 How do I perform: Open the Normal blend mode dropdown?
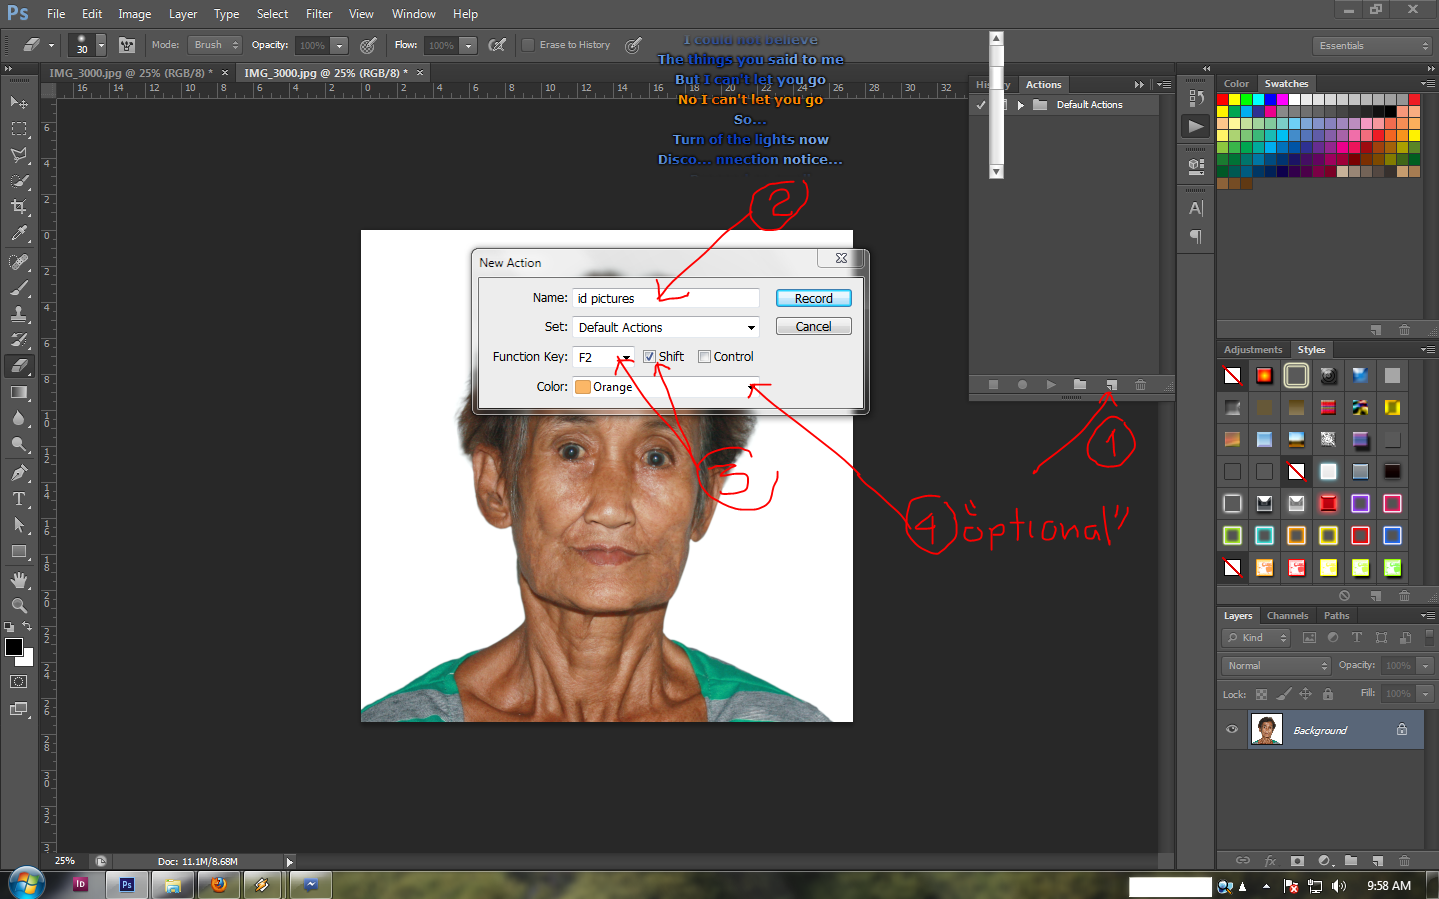tap(1276, 666)
